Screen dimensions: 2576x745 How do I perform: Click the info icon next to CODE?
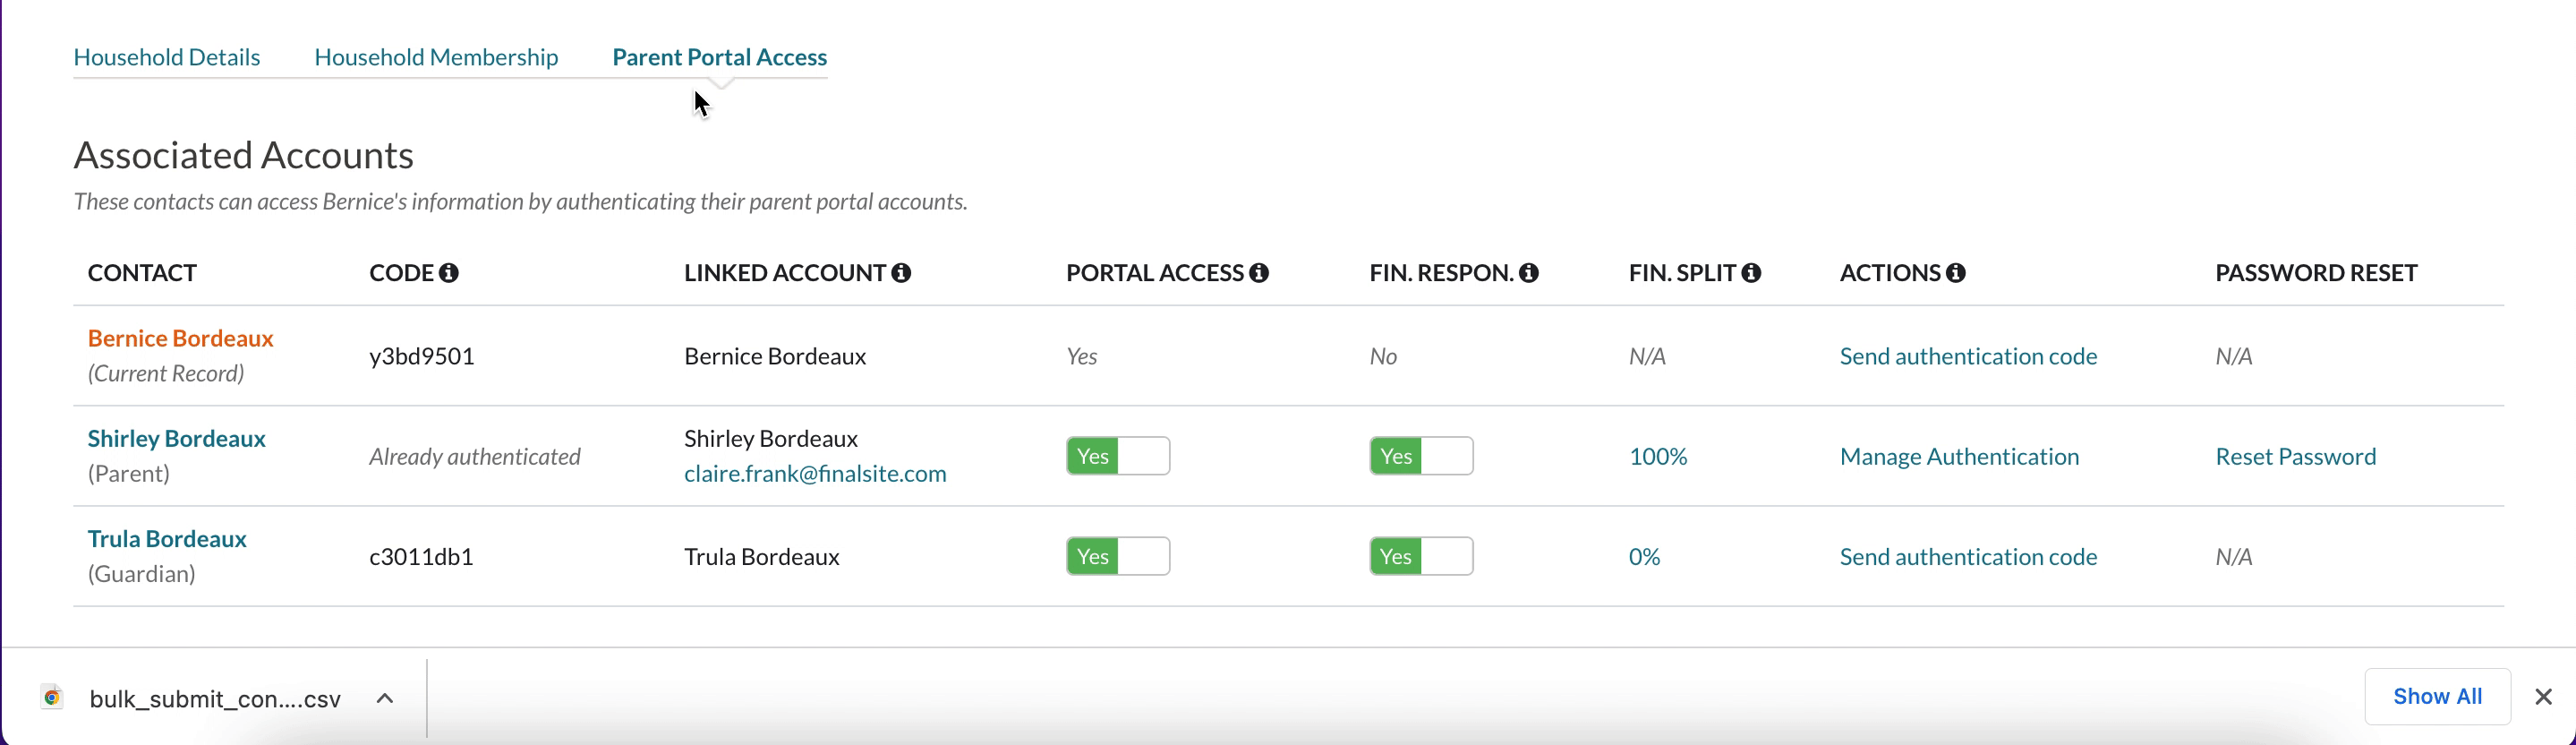tap(449, 273)
